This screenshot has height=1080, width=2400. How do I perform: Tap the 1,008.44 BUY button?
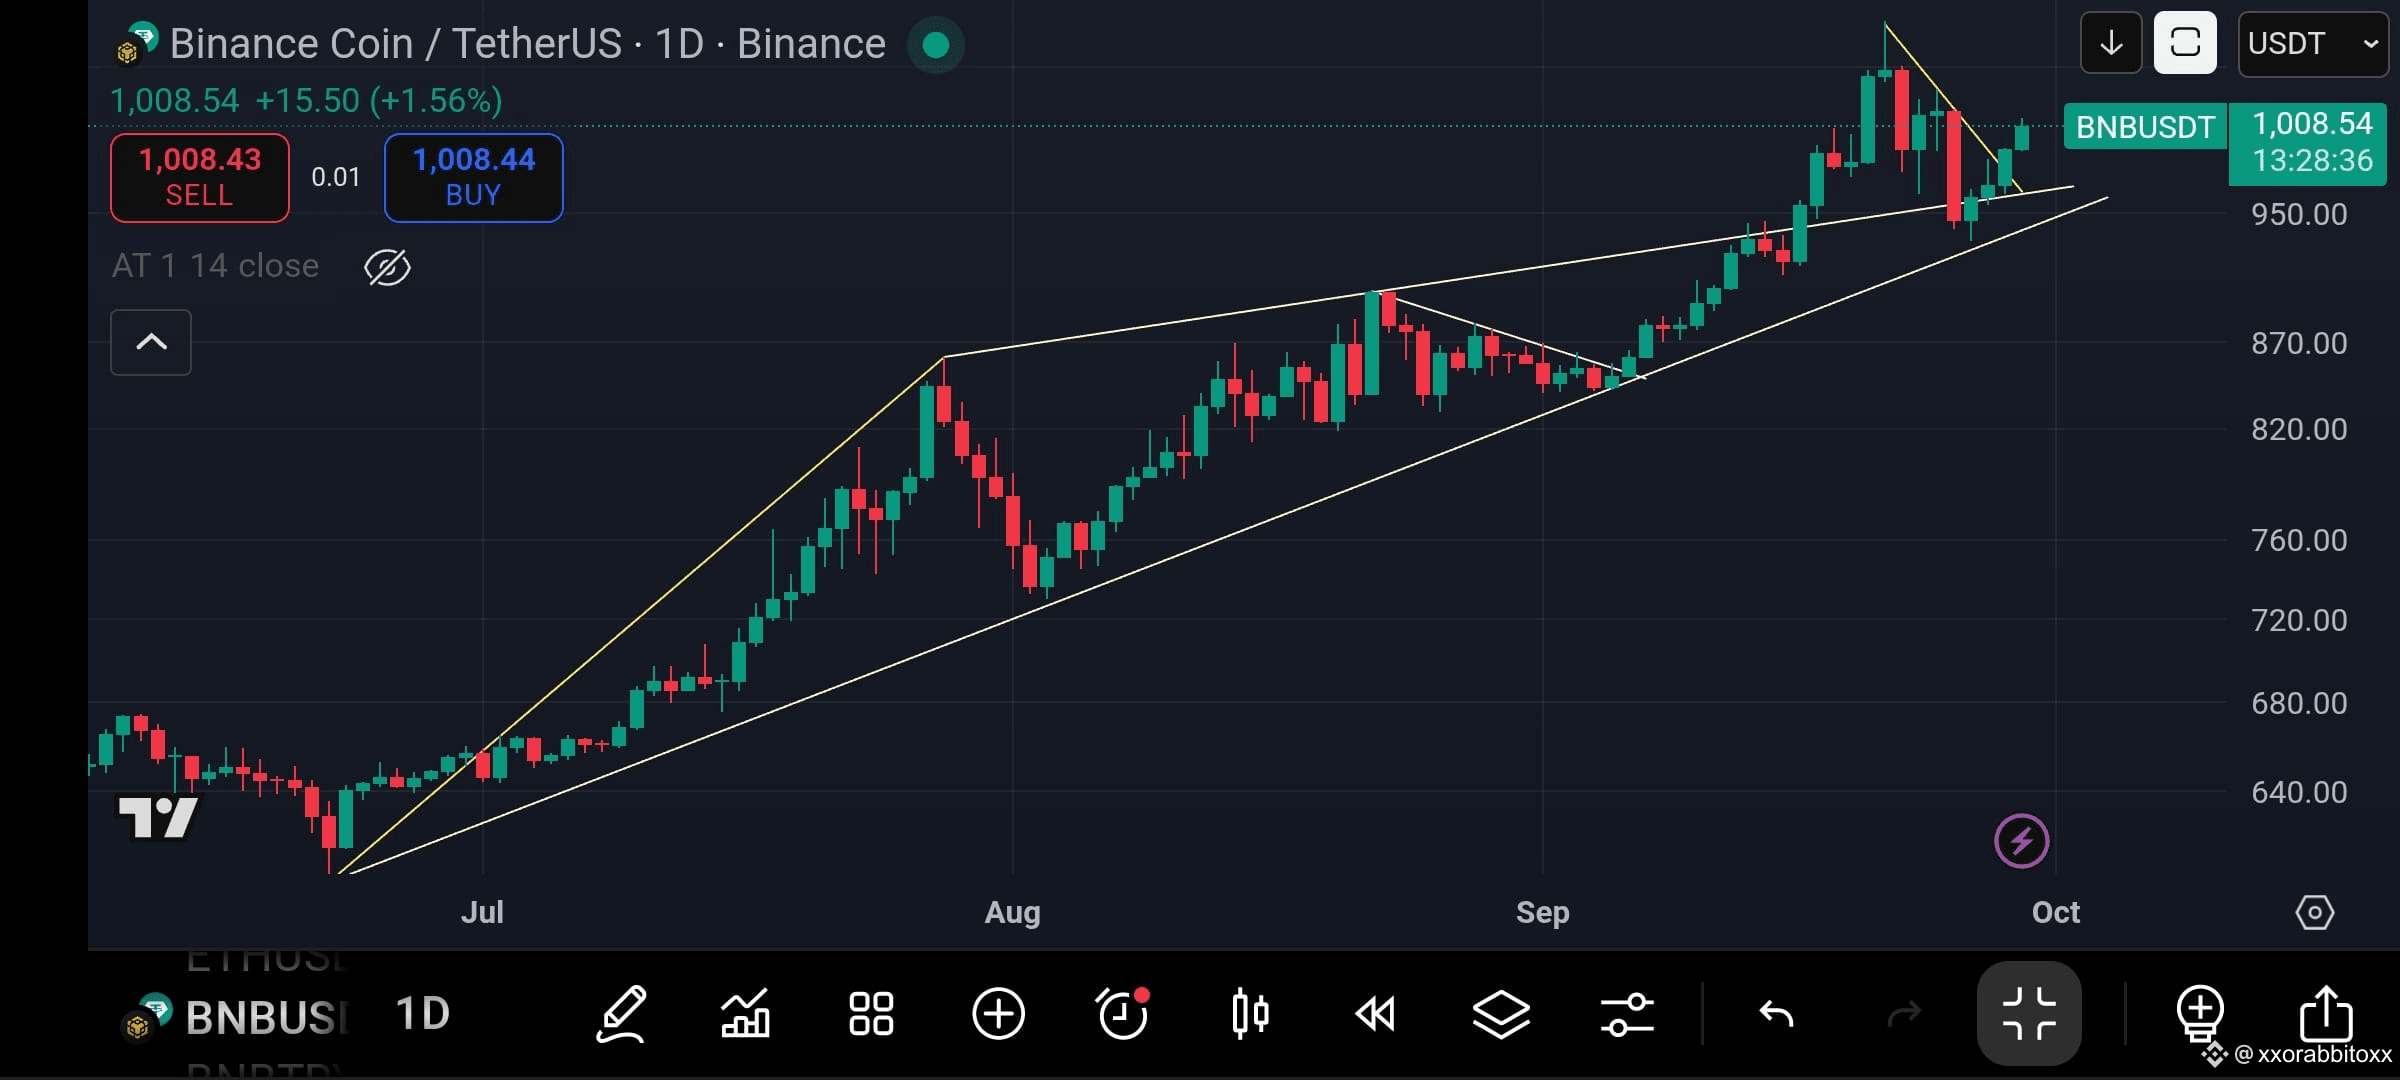tap(474, 177)
